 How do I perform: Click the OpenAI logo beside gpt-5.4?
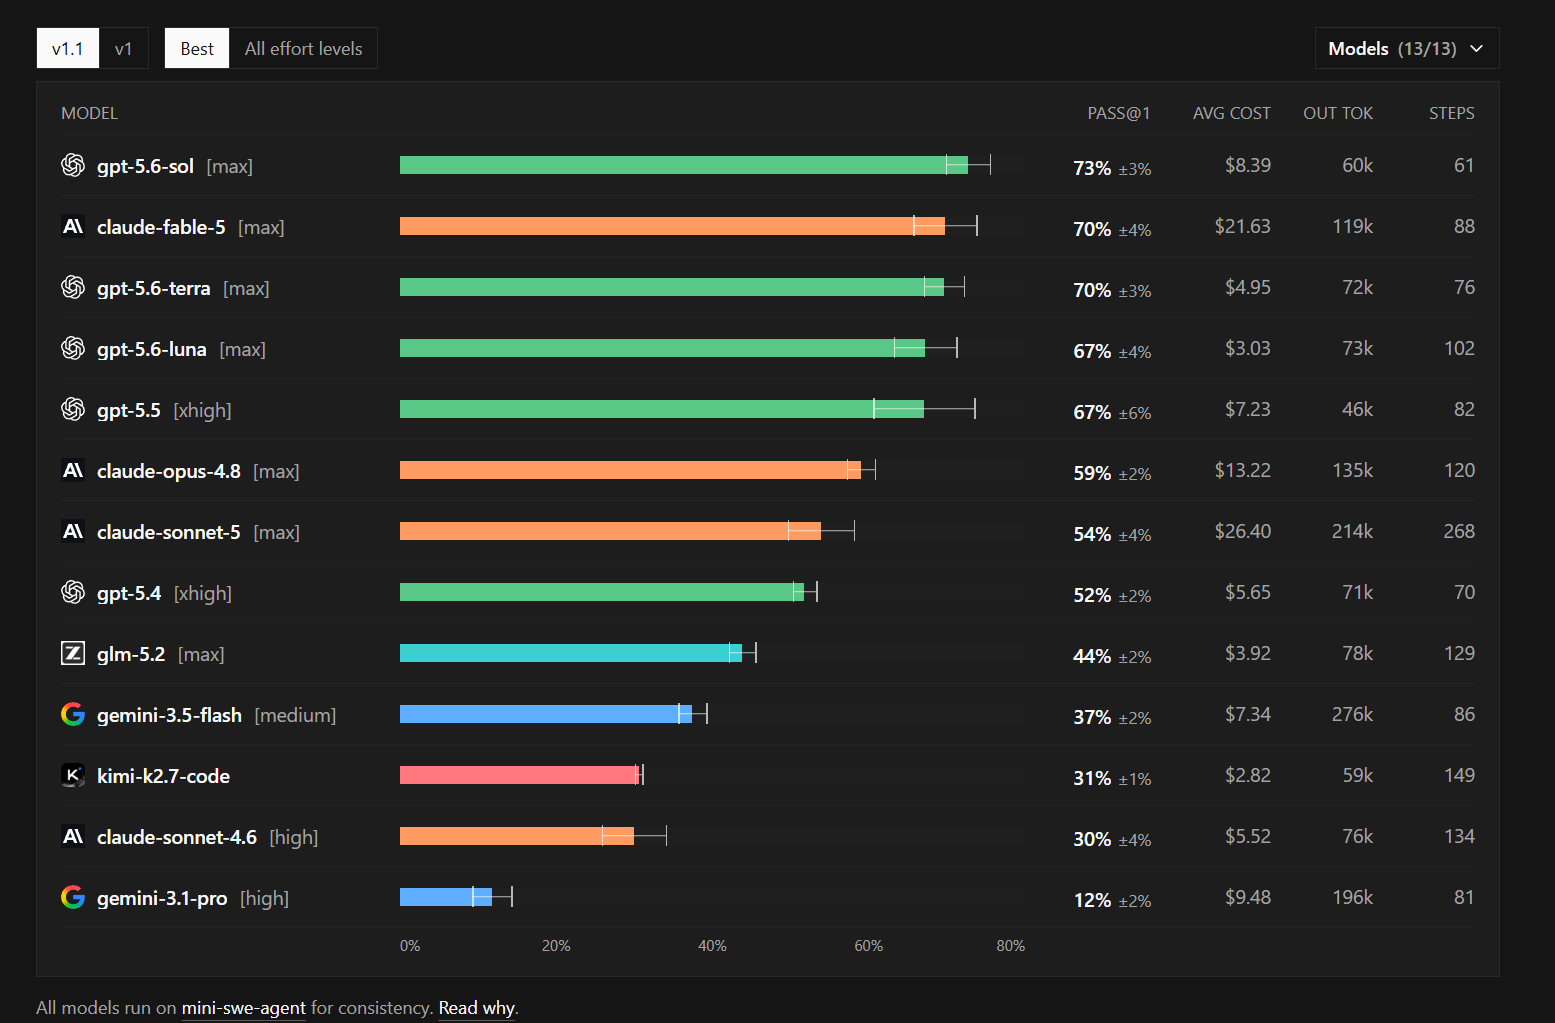tap(73, 592)
